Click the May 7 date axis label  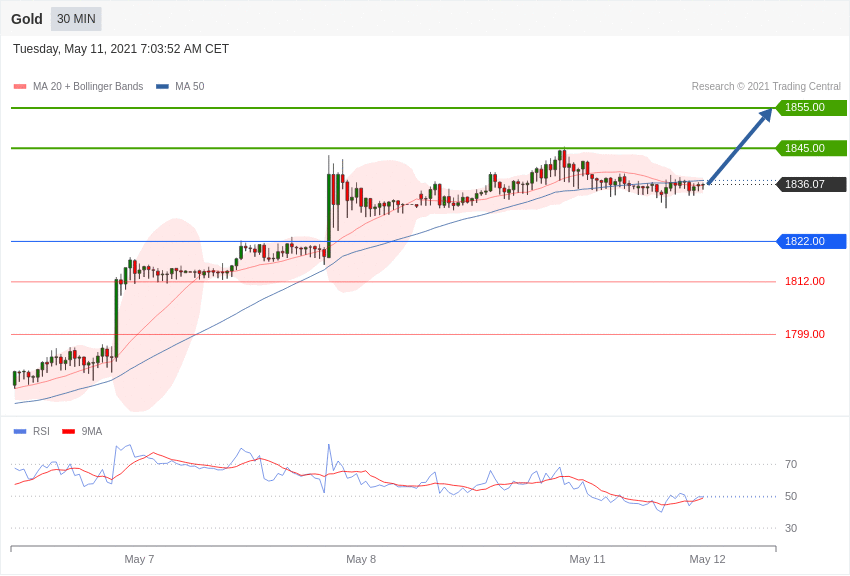coord(139,559)
